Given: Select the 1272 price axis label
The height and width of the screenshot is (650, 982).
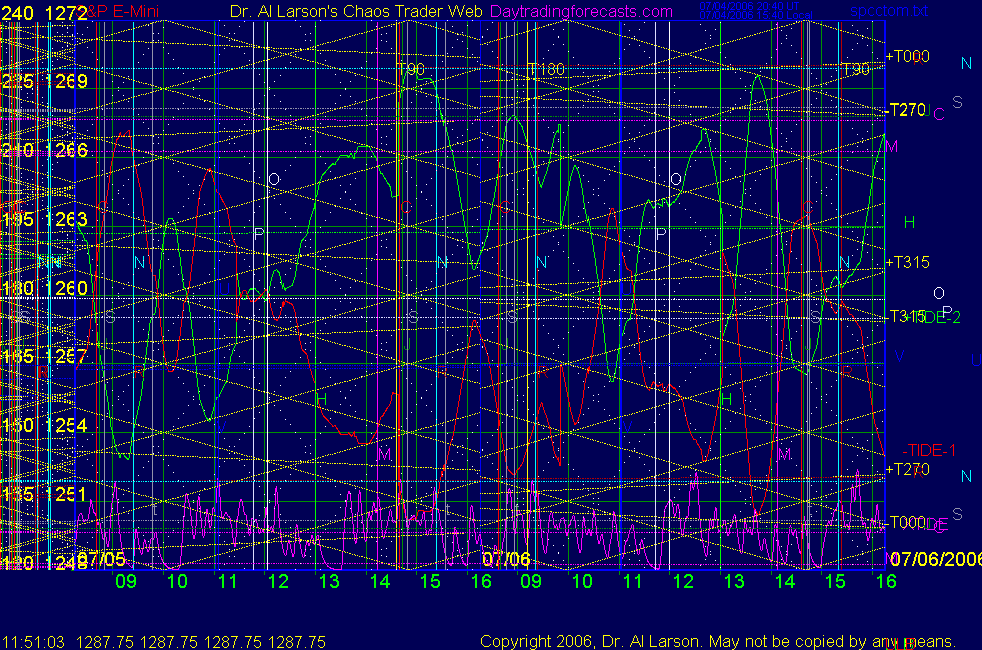Looking at the screenshot, I should tap(67, 12).
